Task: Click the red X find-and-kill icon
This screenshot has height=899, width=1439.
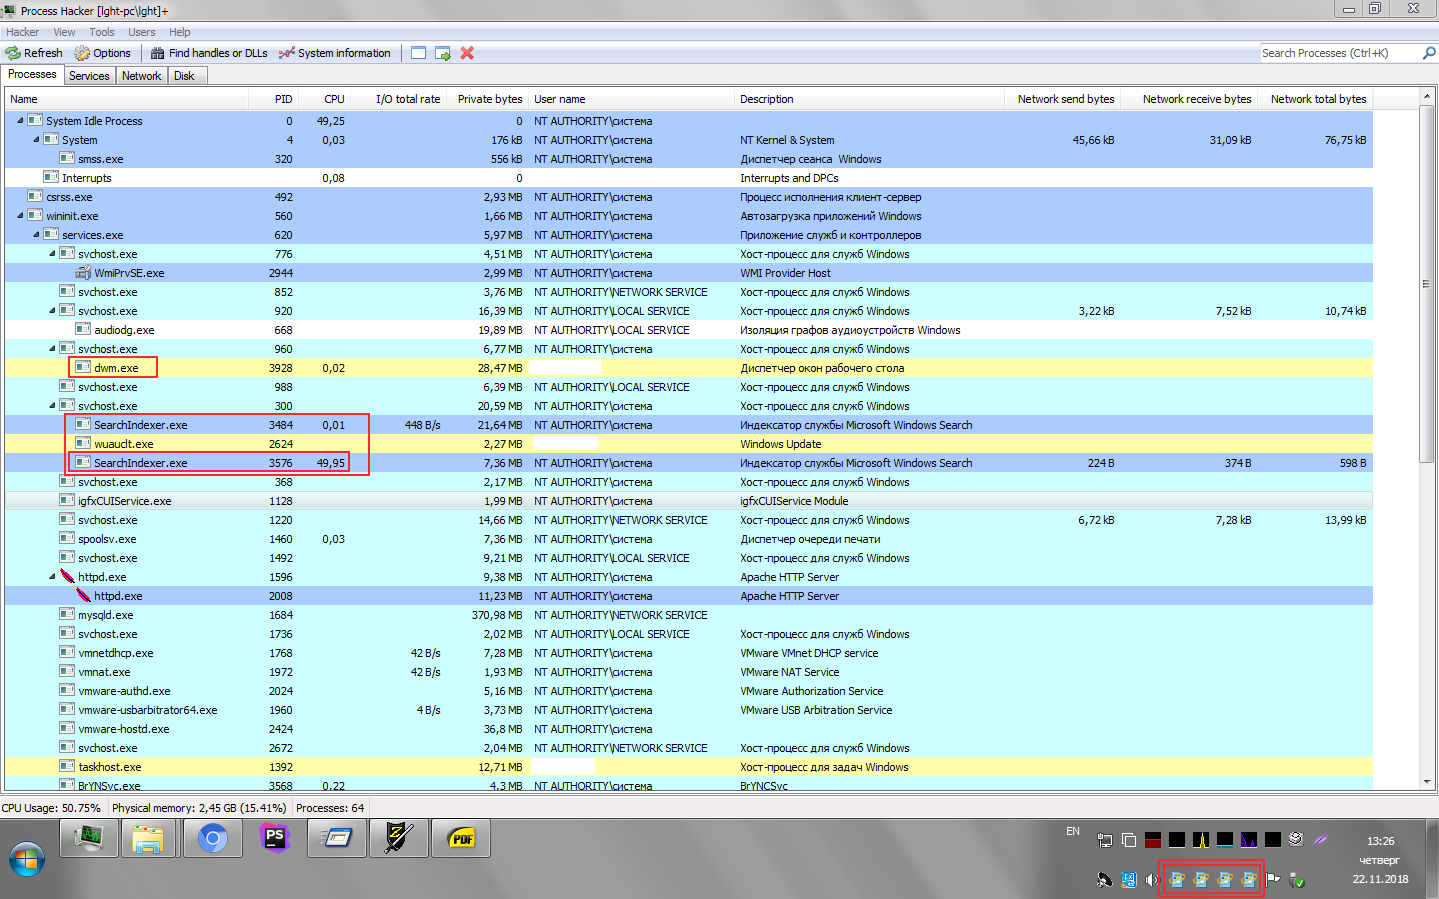Action: coord(467,53)
